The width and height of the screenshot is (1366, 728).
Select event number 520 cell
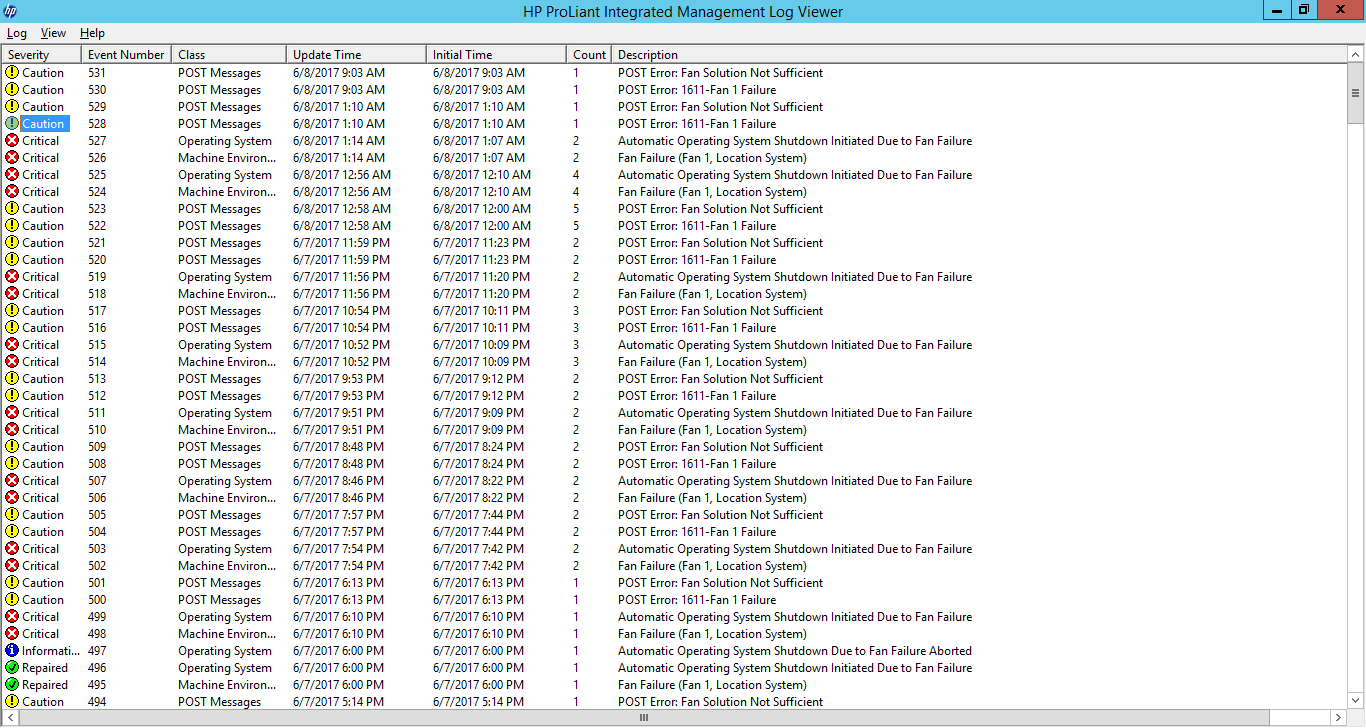(x=97, y=260)
